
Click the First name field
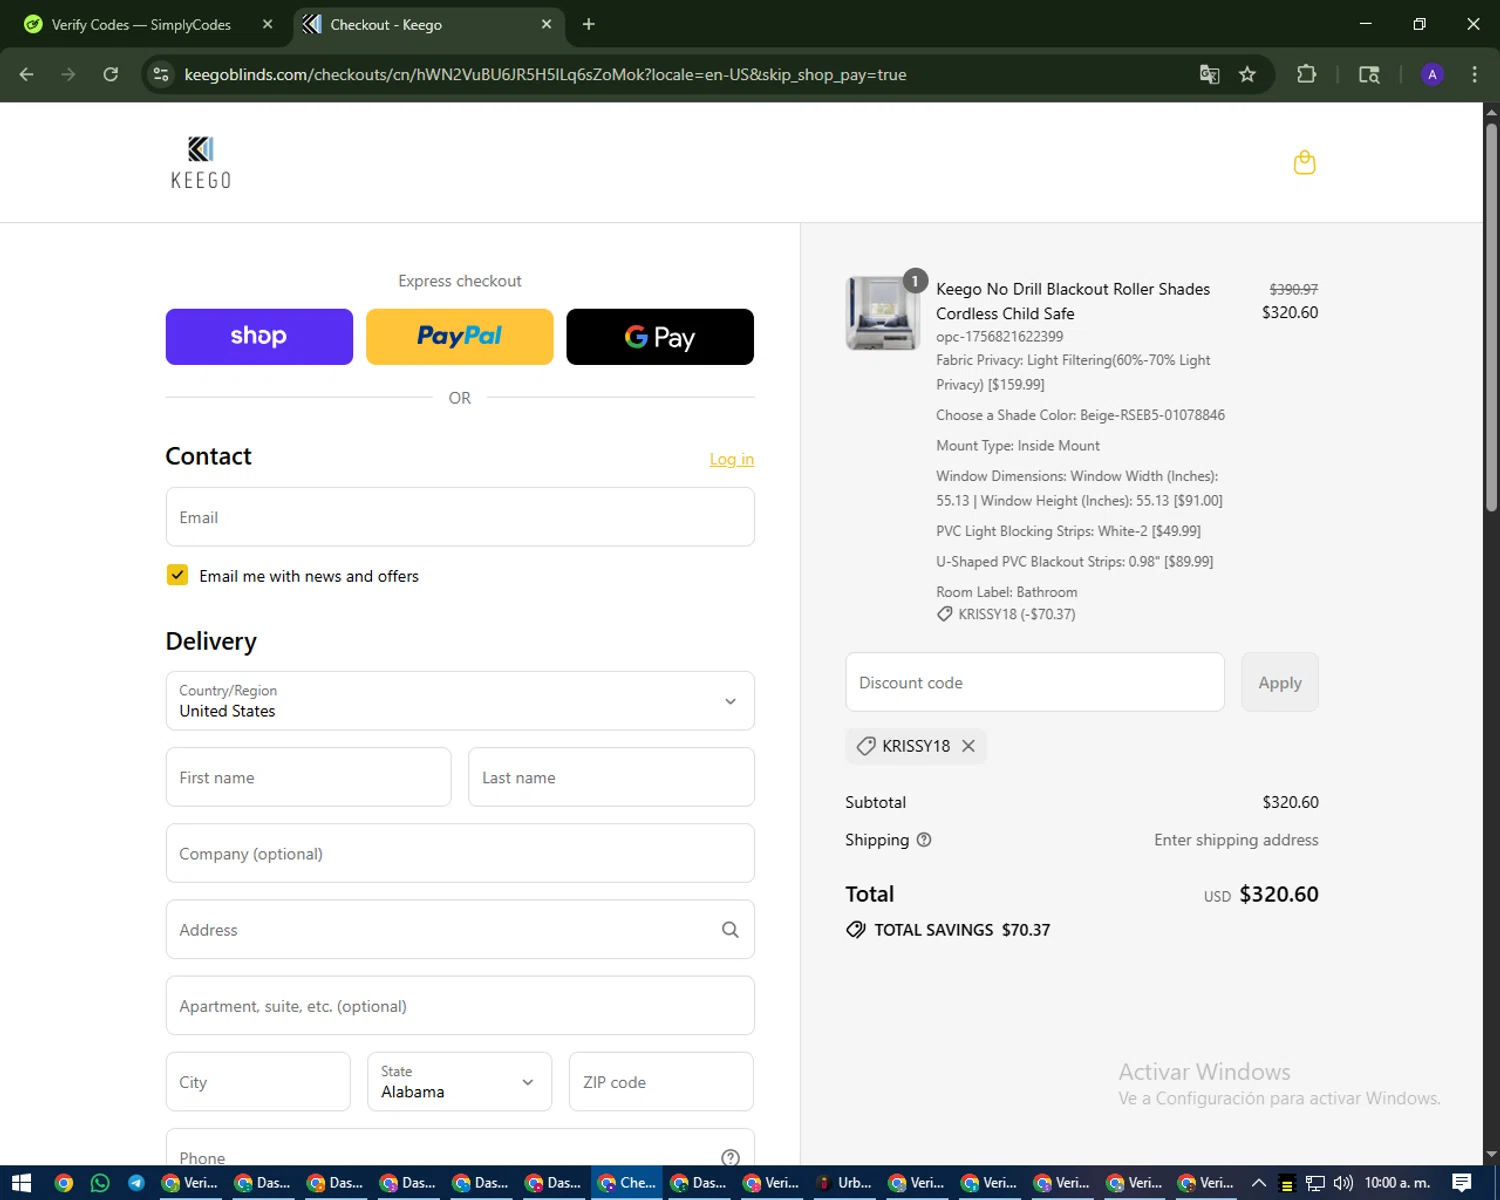tap(308, 777)
